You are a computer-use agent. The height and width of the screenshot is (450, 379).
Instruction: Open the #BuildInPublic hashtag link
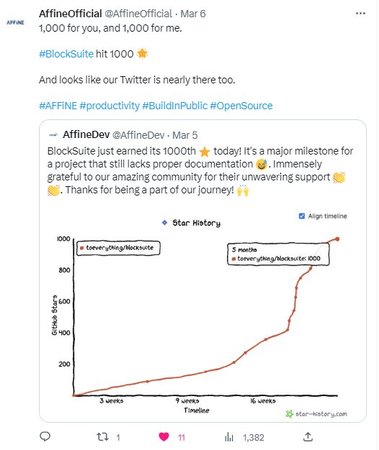175,106
